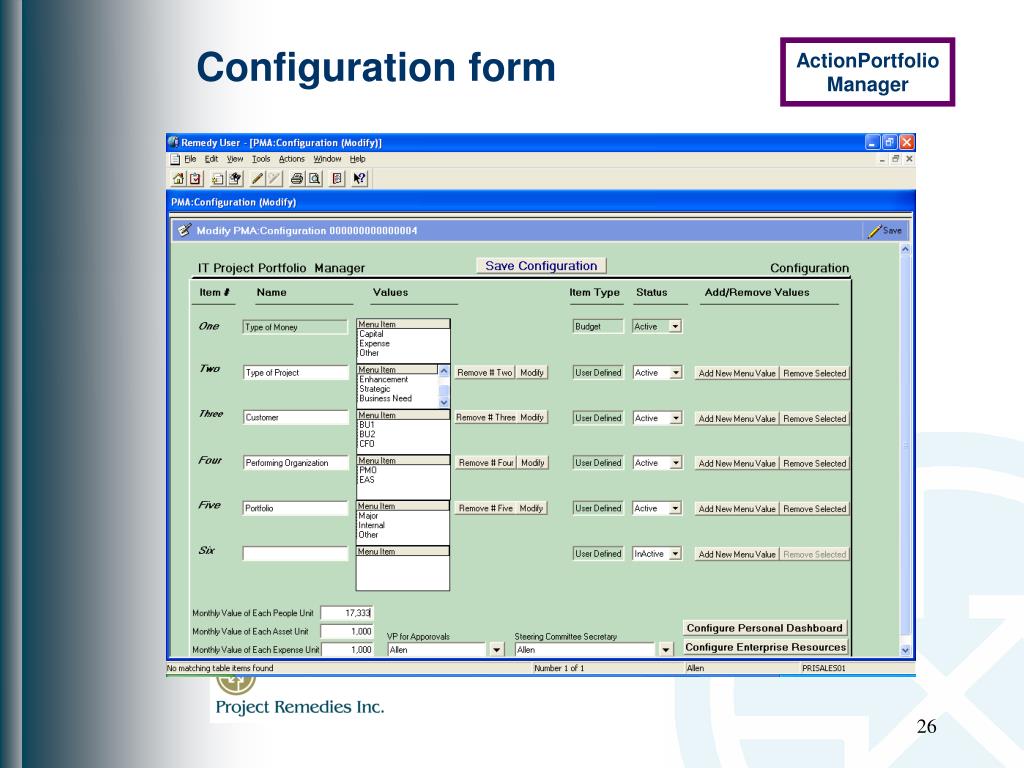This screenshot has width=1024, height=768.
Task: Click the Remedy User title bar app icon
Action: (173, 142)
